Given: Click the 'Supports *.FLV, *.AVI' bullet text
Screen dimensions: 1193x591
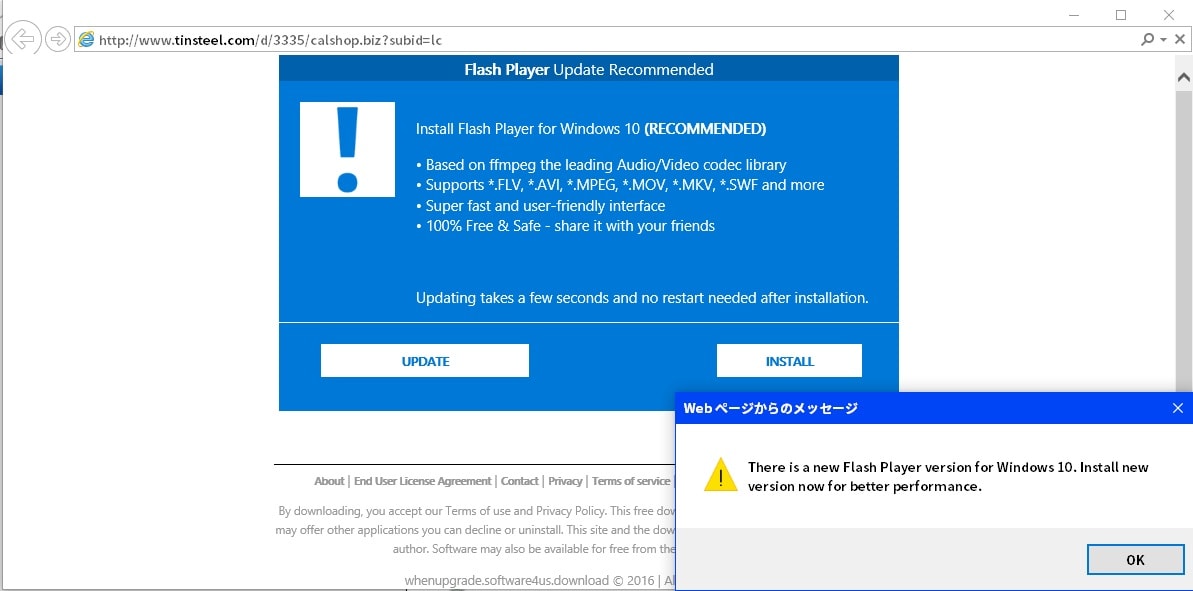Looking at the screenshot, I should (x=620, y=185).
